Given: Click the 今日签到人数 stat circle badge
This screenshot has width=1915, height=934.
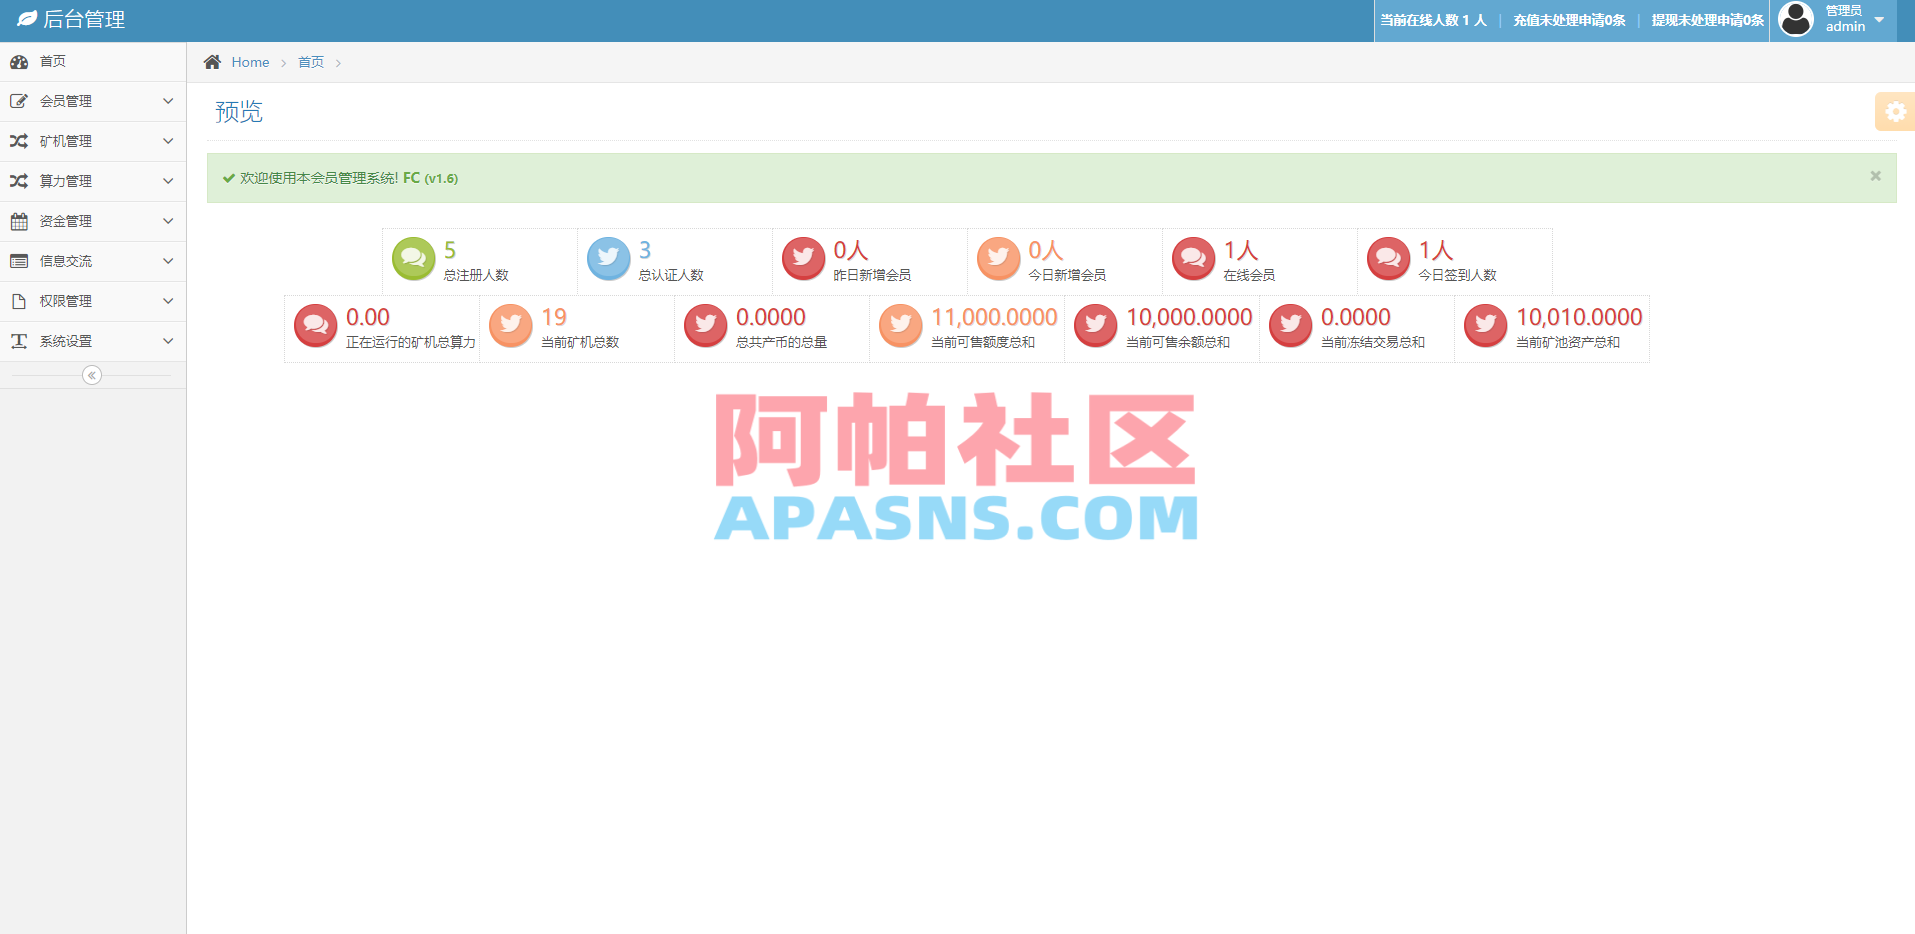Looking at the screenshot, I should tap(1388, 258).
